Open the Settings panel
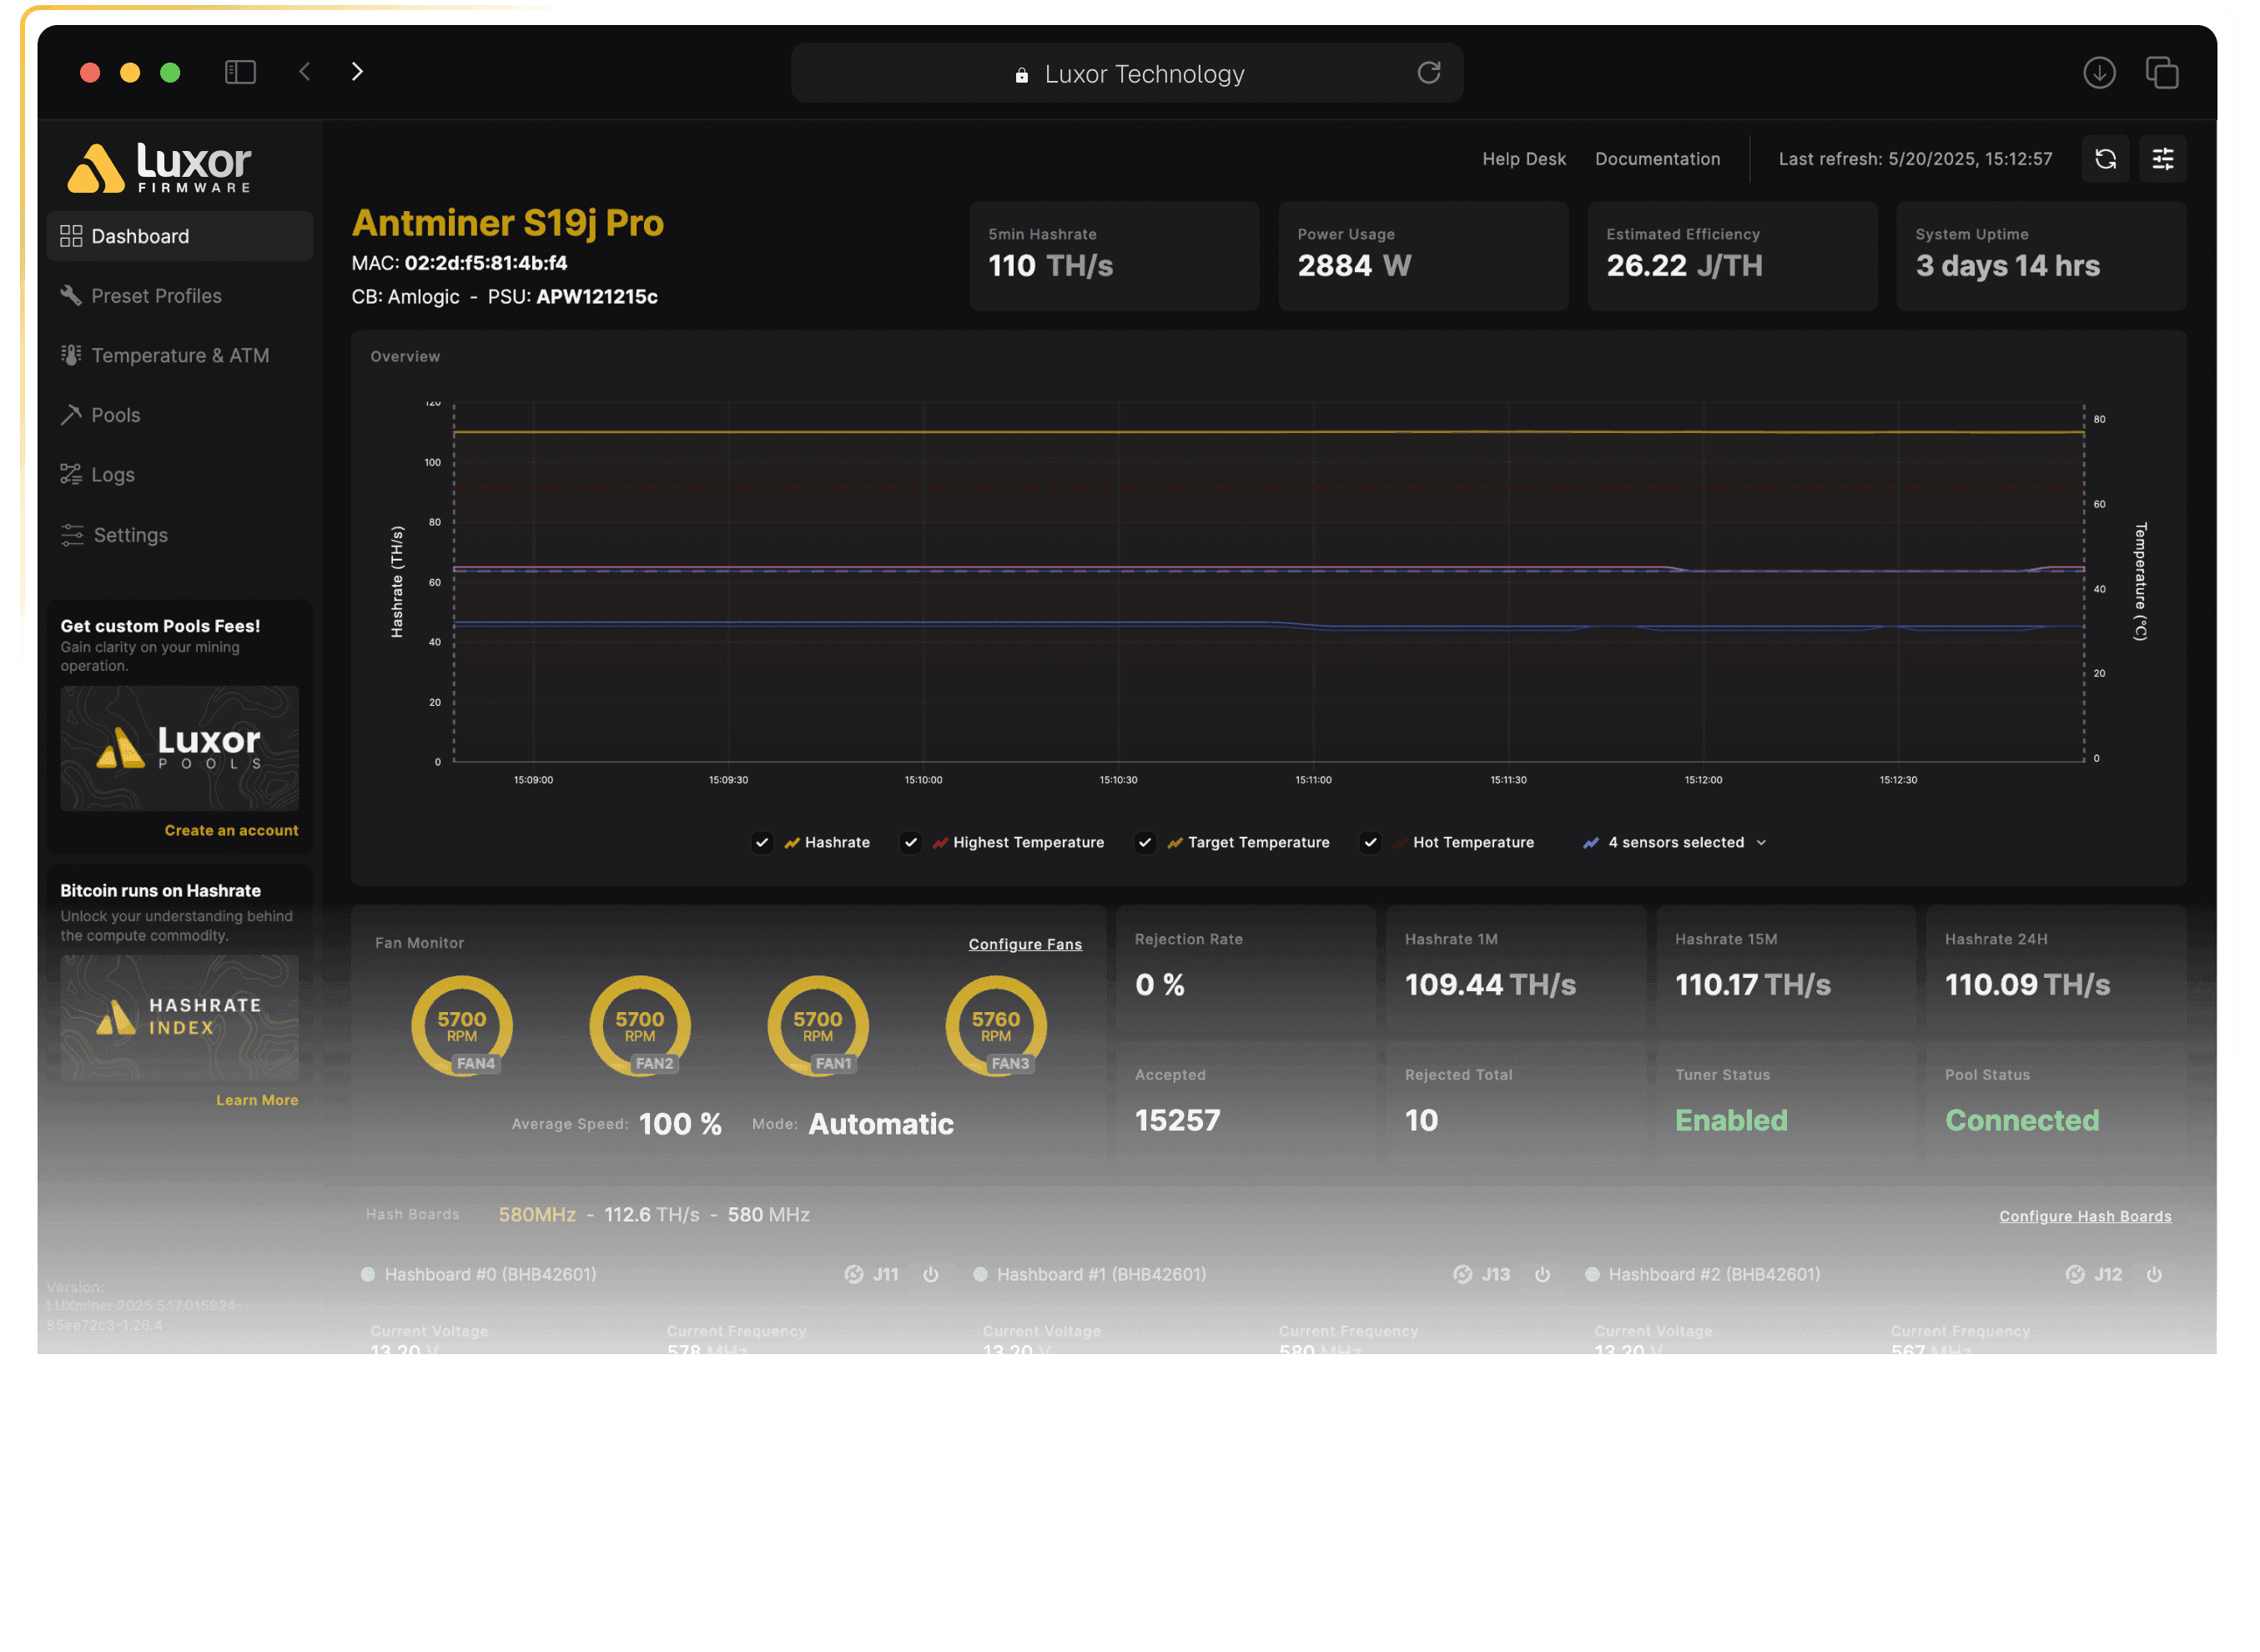 click(x=129, y=535)
